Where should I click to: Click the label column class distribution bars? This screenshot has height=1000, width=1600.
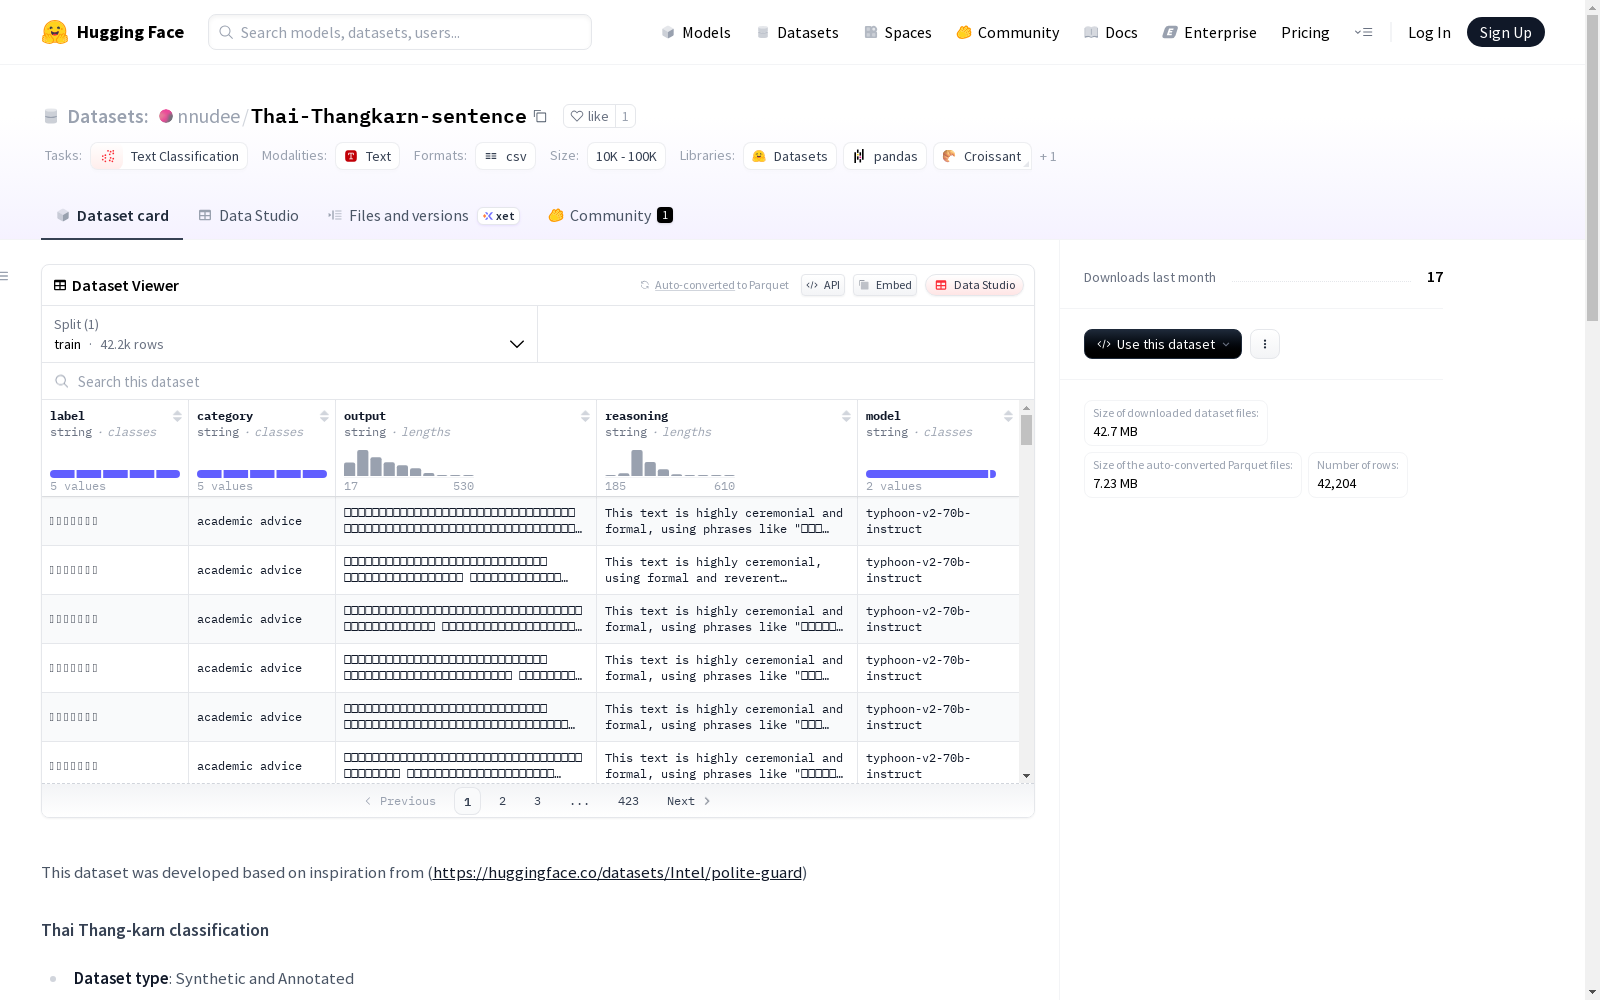(115, 474)
